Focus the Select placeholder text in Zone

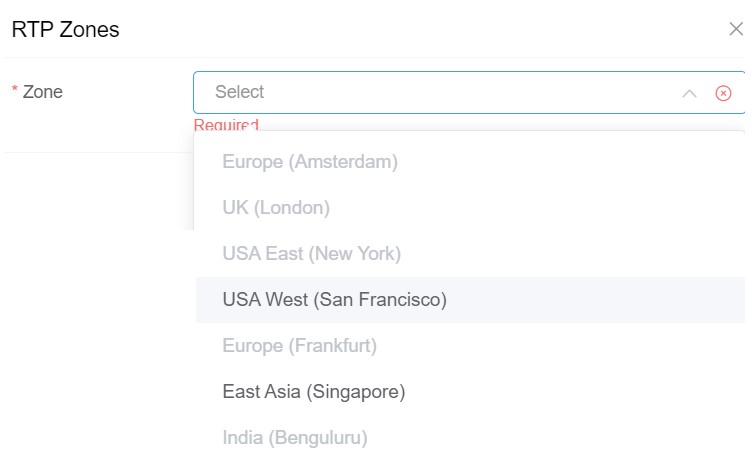point(239,92)
